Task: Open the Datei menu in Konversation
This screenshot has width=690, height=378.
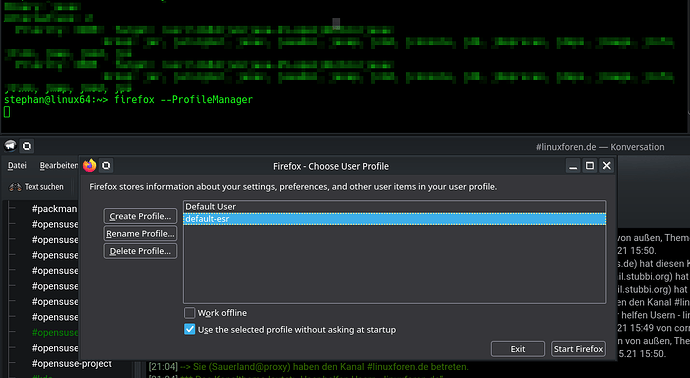Action: [17, 165]
